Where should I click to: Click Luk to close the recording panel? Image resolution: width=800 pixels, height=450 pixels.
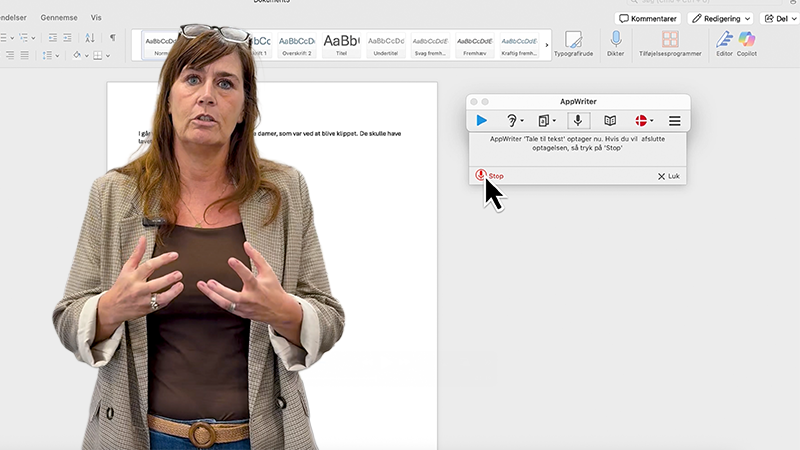point(669,176)
